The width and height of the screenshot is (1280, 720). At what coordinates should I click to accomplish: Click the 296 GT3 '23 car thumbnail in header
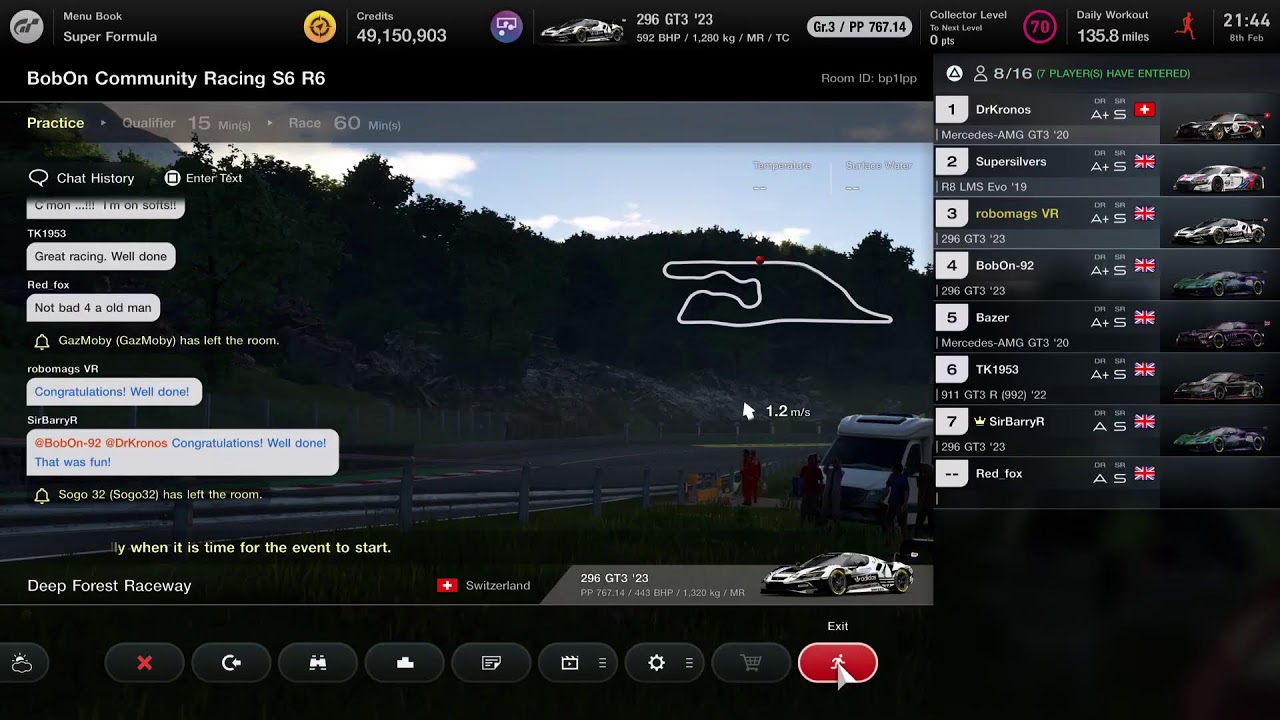click(582, 30)
